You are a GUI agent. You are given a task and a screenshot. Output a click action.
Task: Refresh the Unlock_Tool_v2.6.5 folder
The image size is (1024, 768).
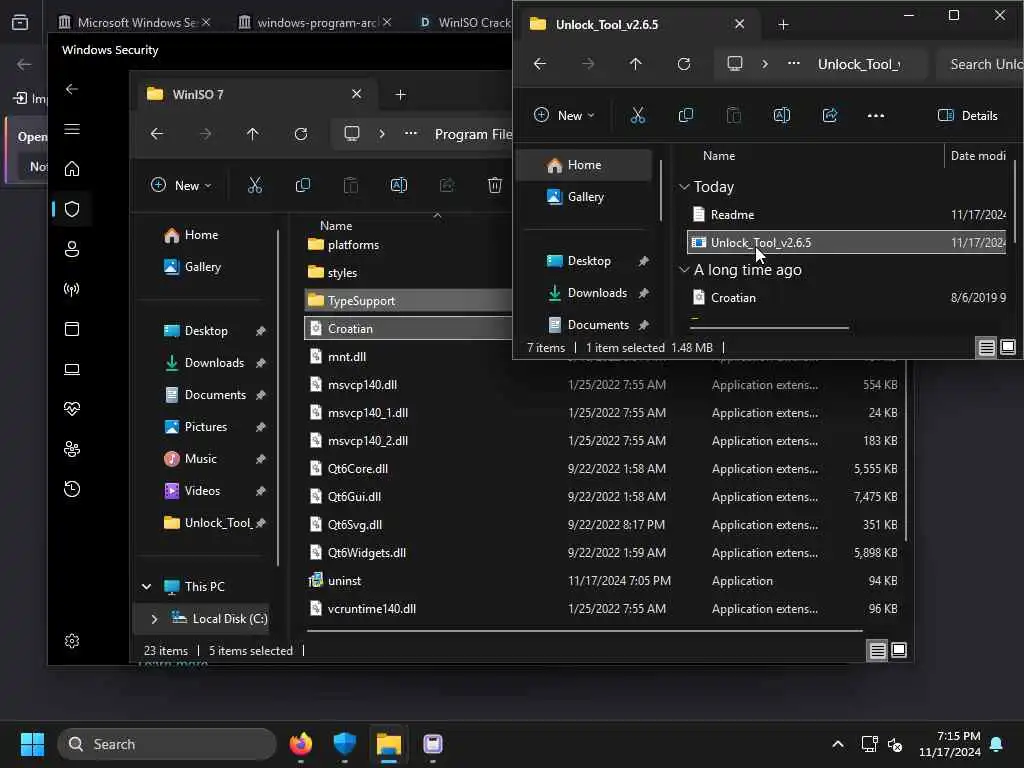pos(684,64)
